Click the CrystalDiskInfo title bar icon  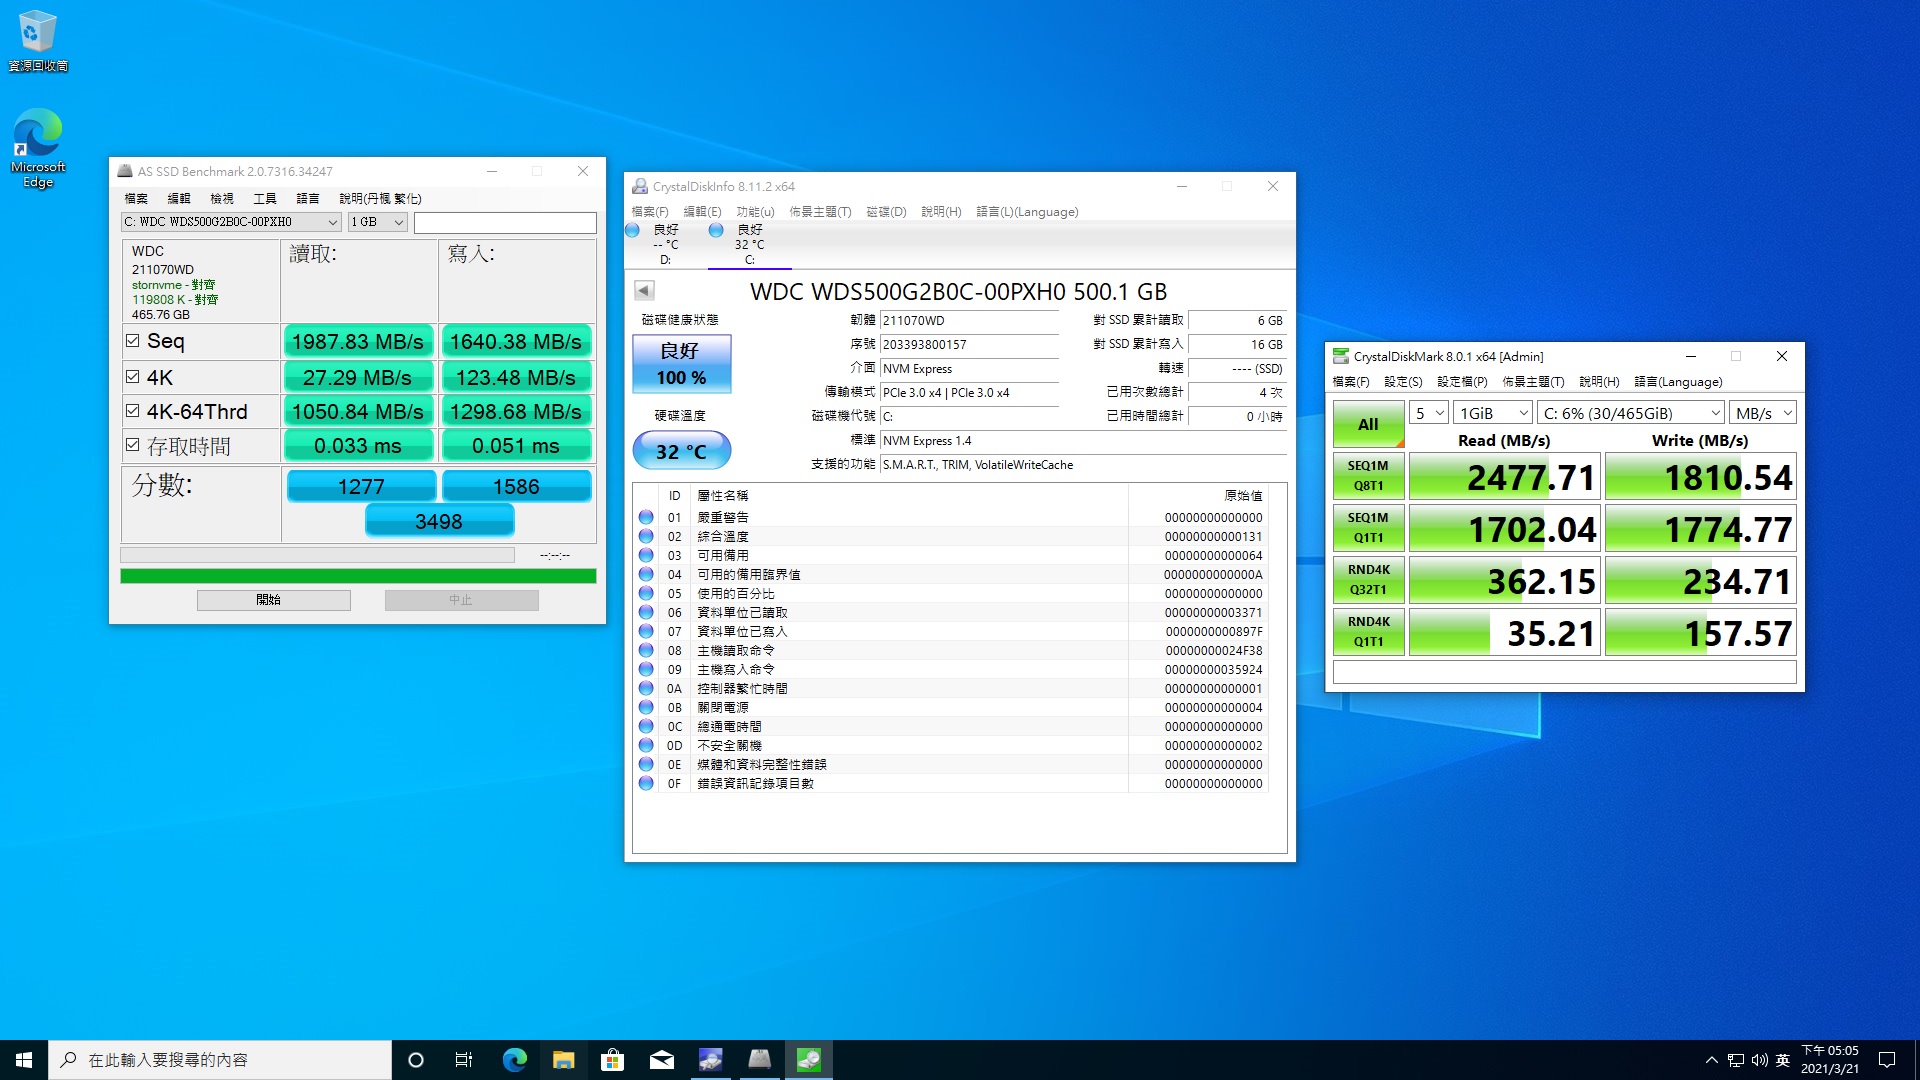coord(640,186)
